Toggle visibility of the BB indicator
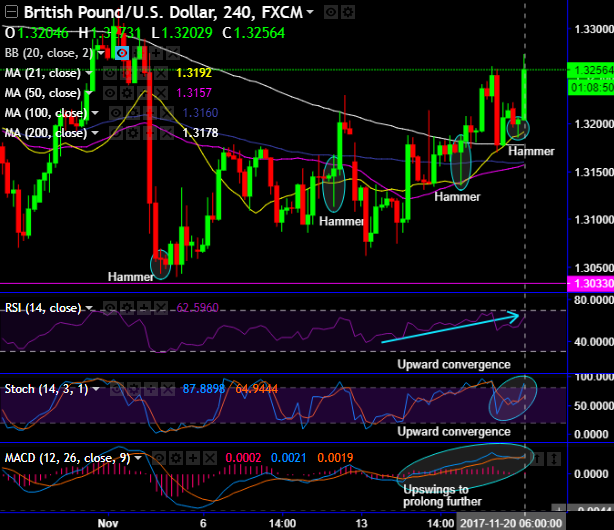Image resolution: width=614 pixels, height=530 pixels. [x=122, y=52]
